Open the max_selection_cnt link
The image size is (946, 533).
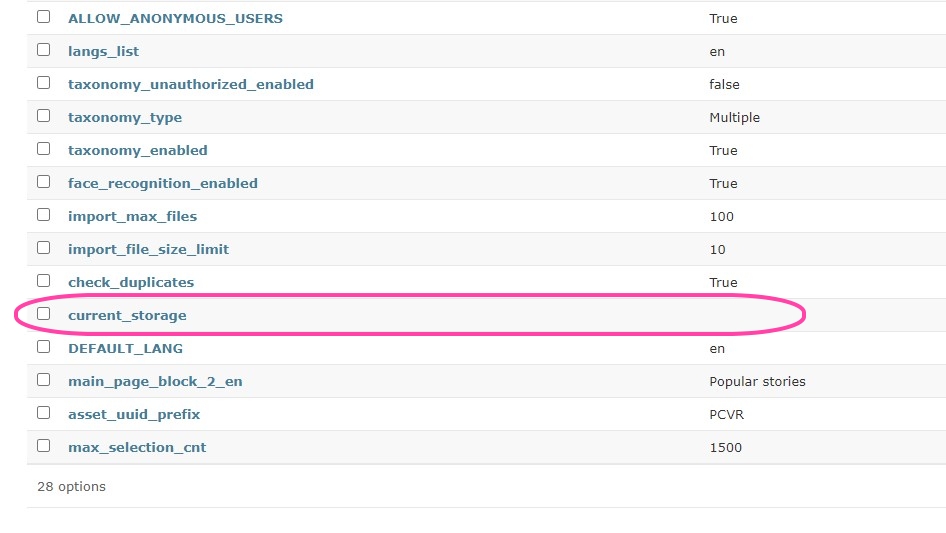pos(137,447)
